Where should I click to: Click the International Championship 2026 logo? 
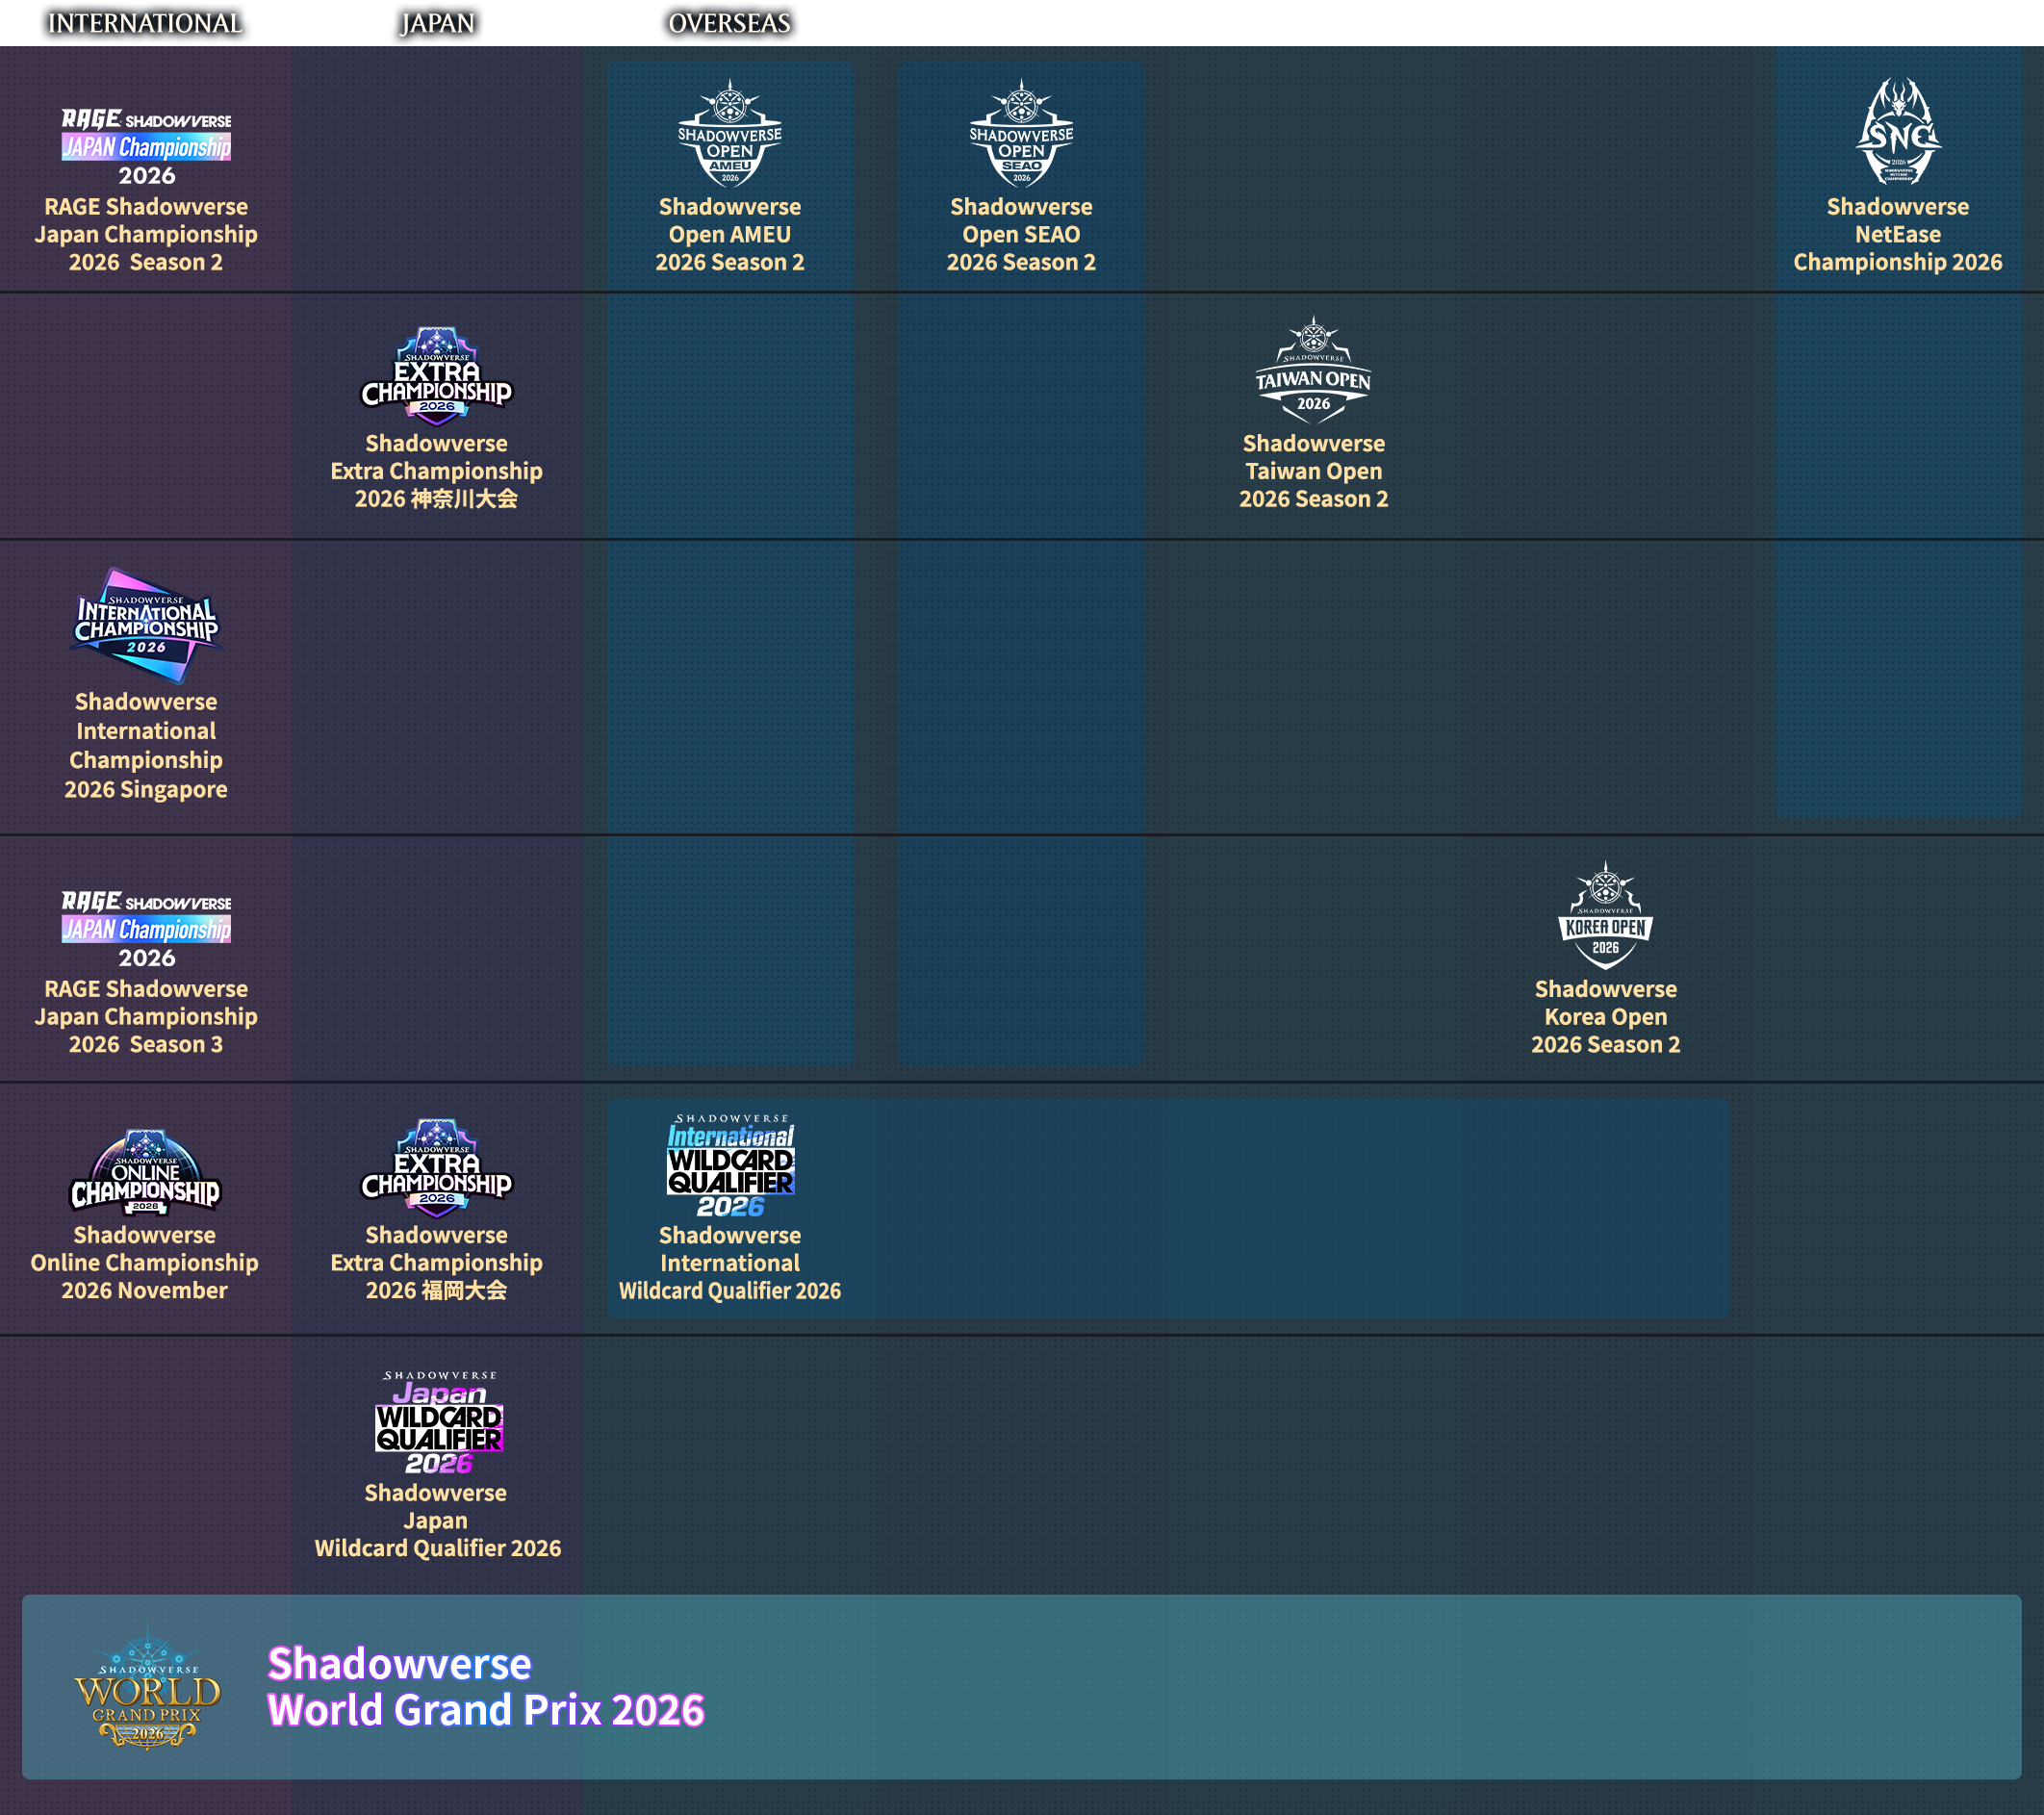[x=146, y=625]
